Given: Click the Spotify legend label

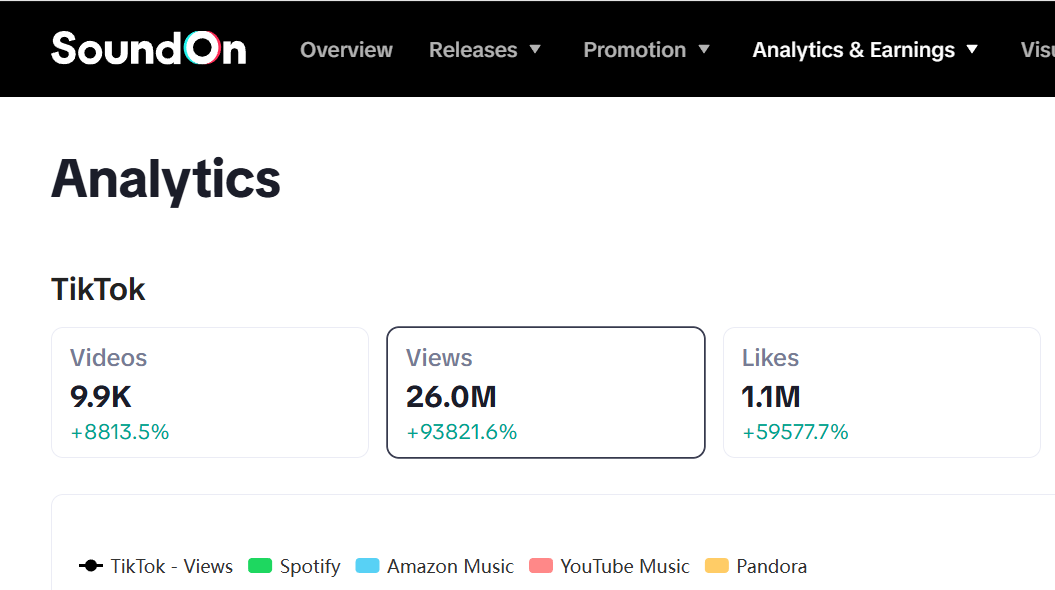Looking at the screenshot, I should [310, 567].
